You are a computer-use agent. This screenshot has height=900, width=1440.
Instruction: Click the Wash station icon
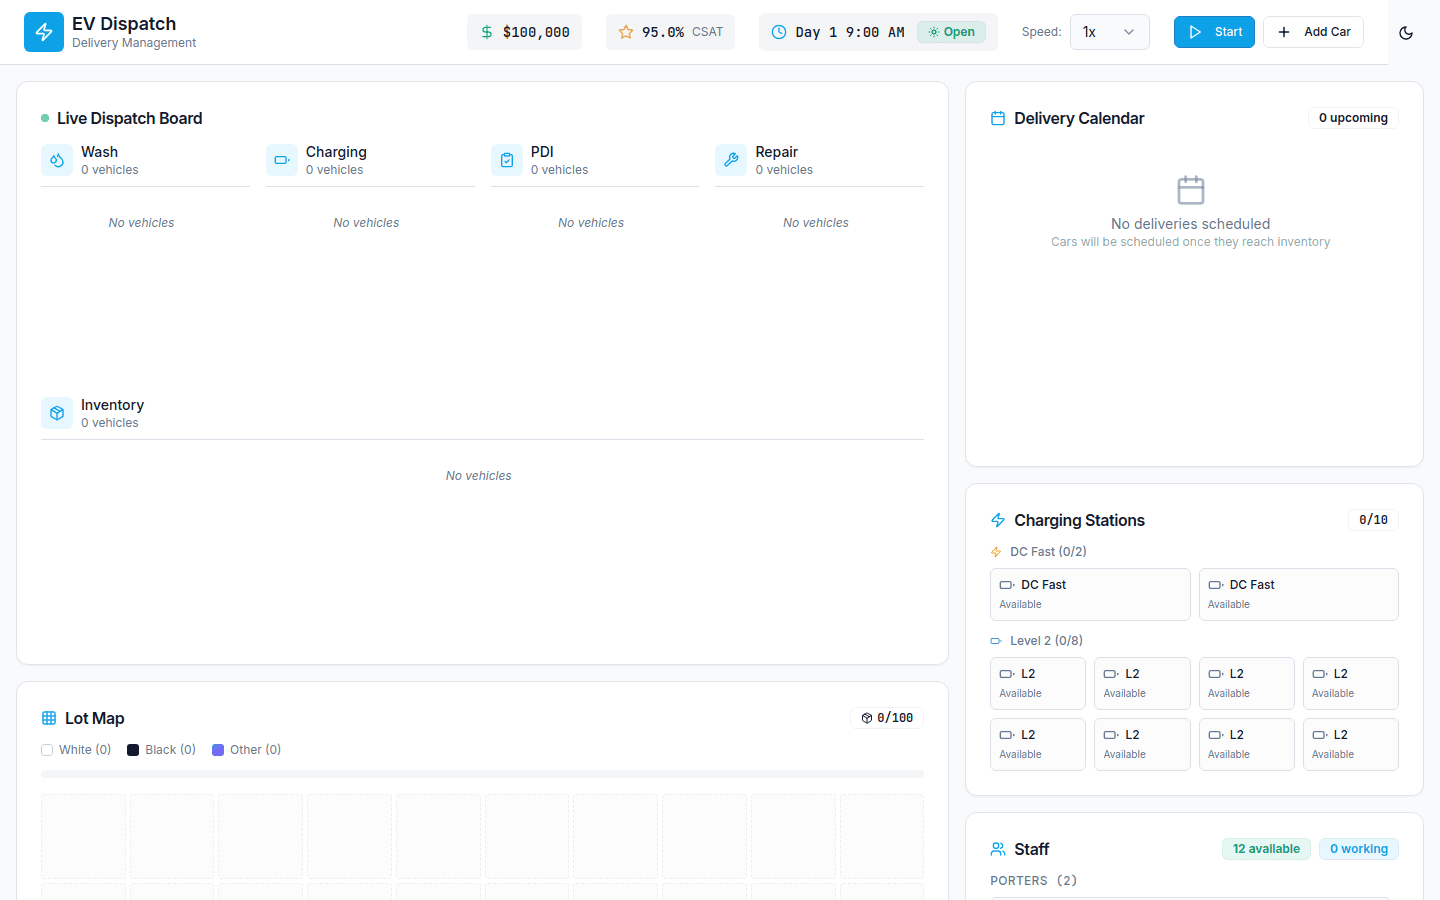click(57, 160)
